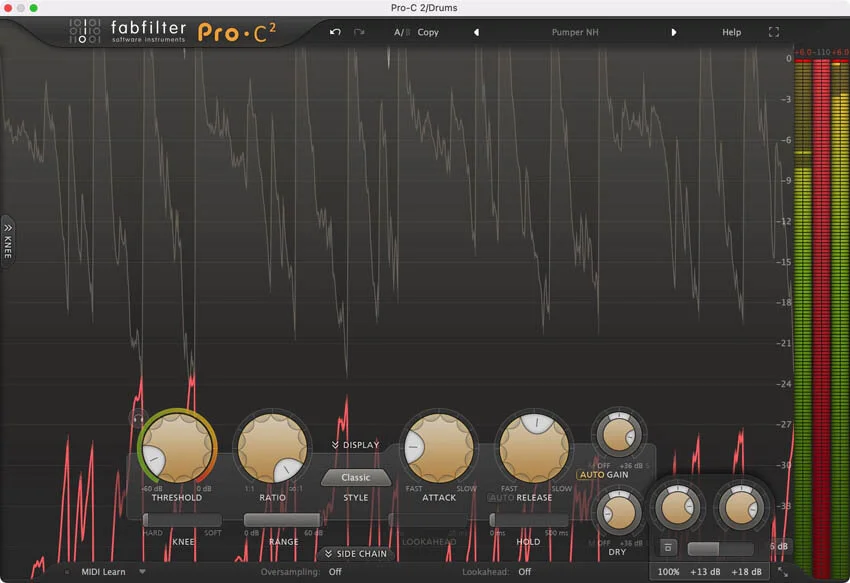The height and width of the screenshot is (583, 850).
Task: Click the FabFilter logo icon
Action: (x=84, y=31)
